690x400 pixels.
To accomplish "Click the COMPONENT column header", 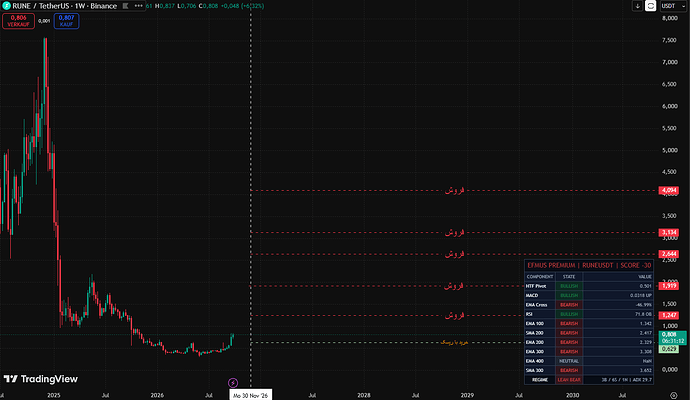I will click(540, 277).
